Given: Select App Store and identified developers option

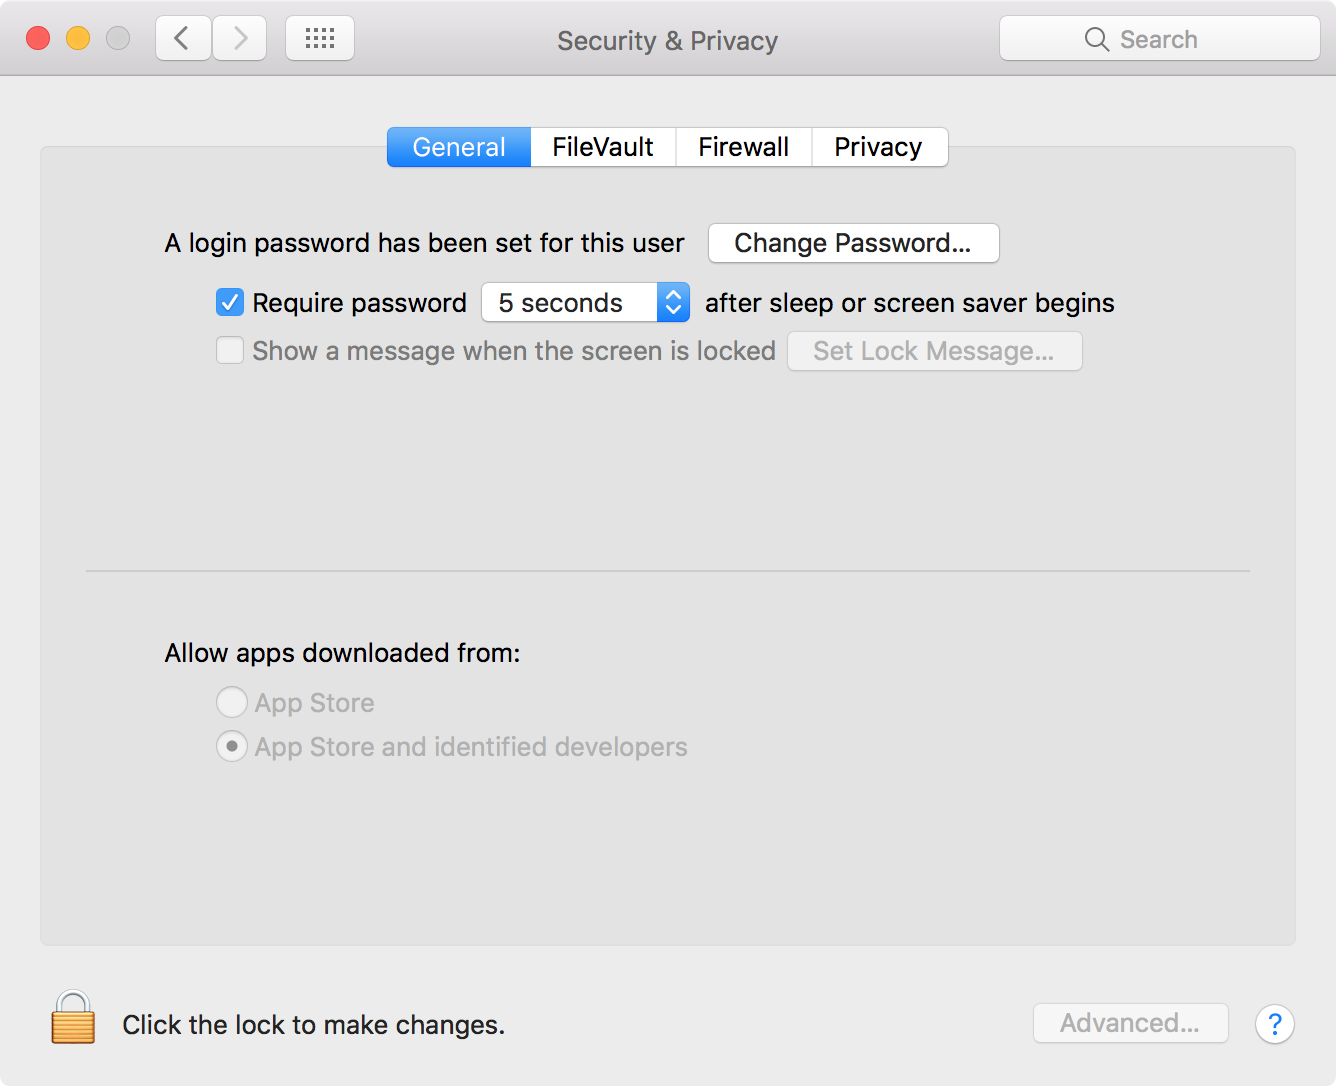Looking at the screenshot, I should 232,746.
